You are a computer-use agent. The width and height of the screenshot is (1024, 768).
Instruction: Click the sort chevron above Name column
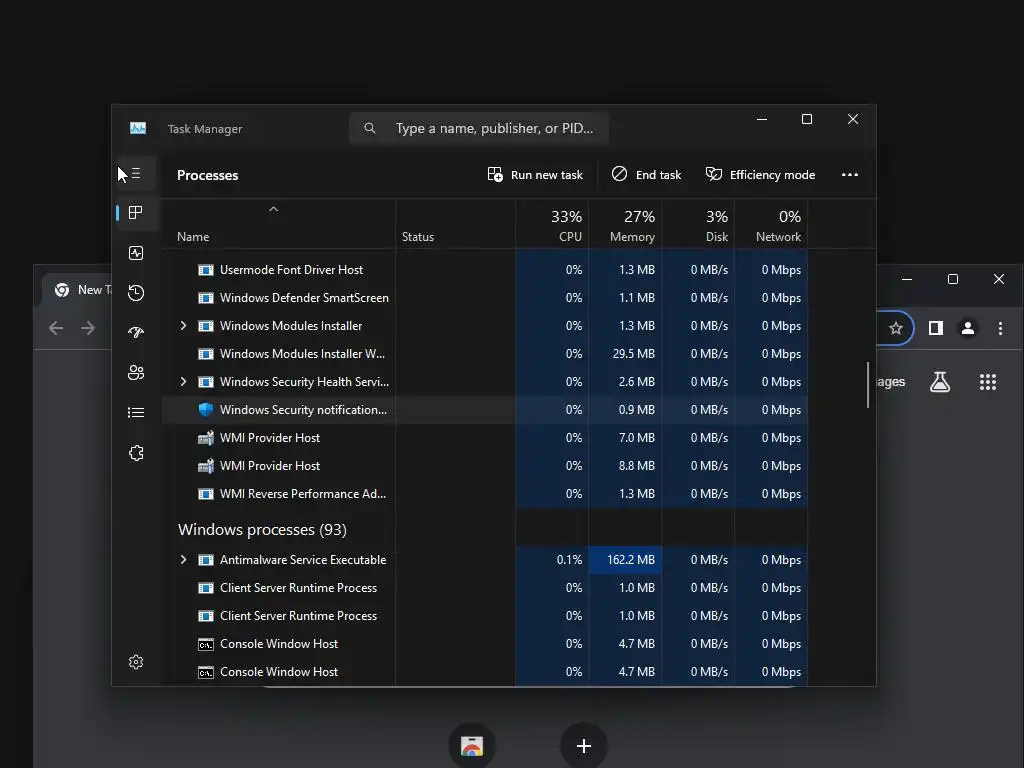[274, 209]
